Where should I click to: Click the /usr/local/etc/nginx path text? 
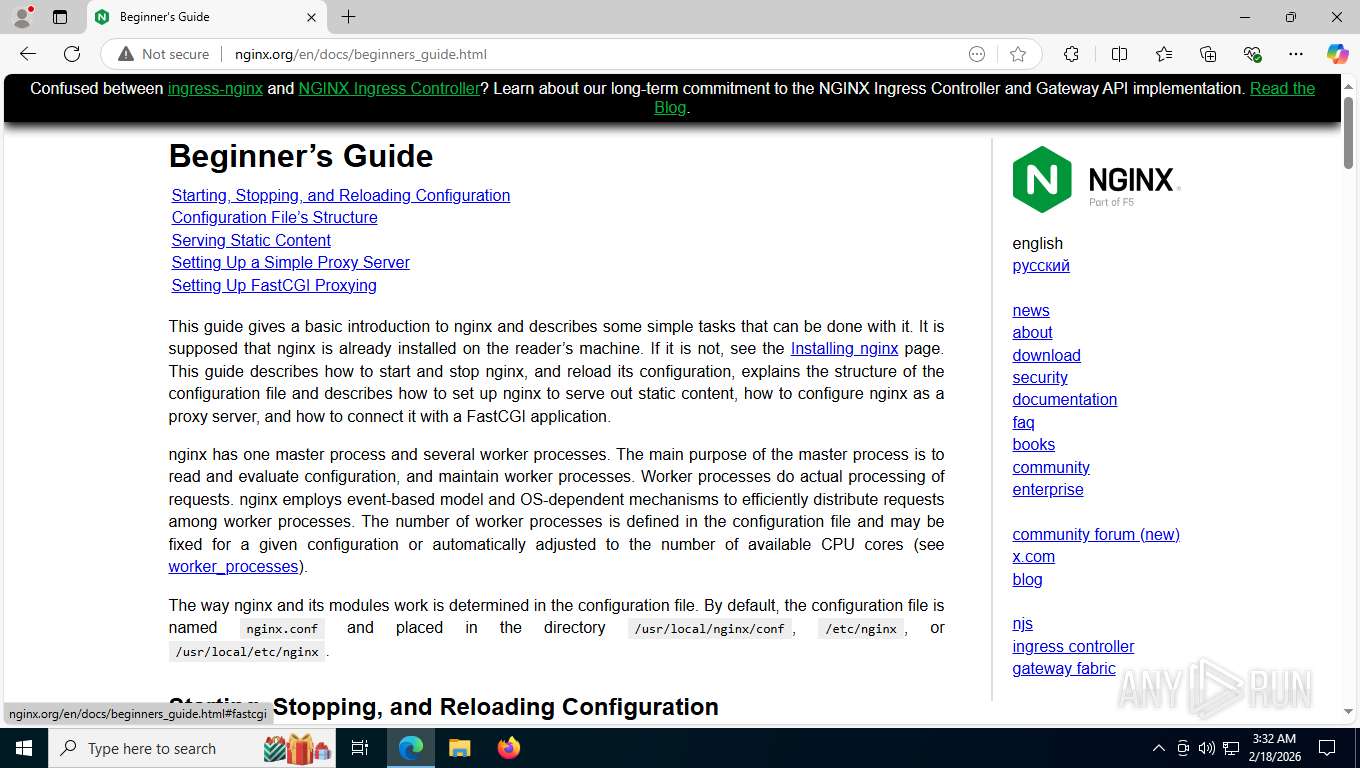[247, 651]
